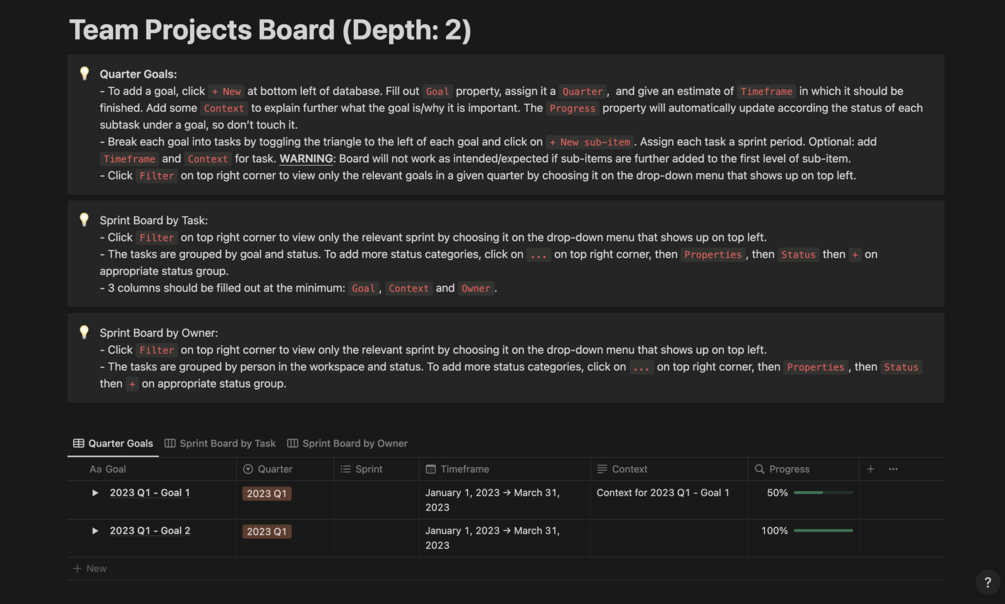1005x604 pixels.
Task: Expand the 2023 Q1 - Goal 1 row
Action: tap(95, 493)
